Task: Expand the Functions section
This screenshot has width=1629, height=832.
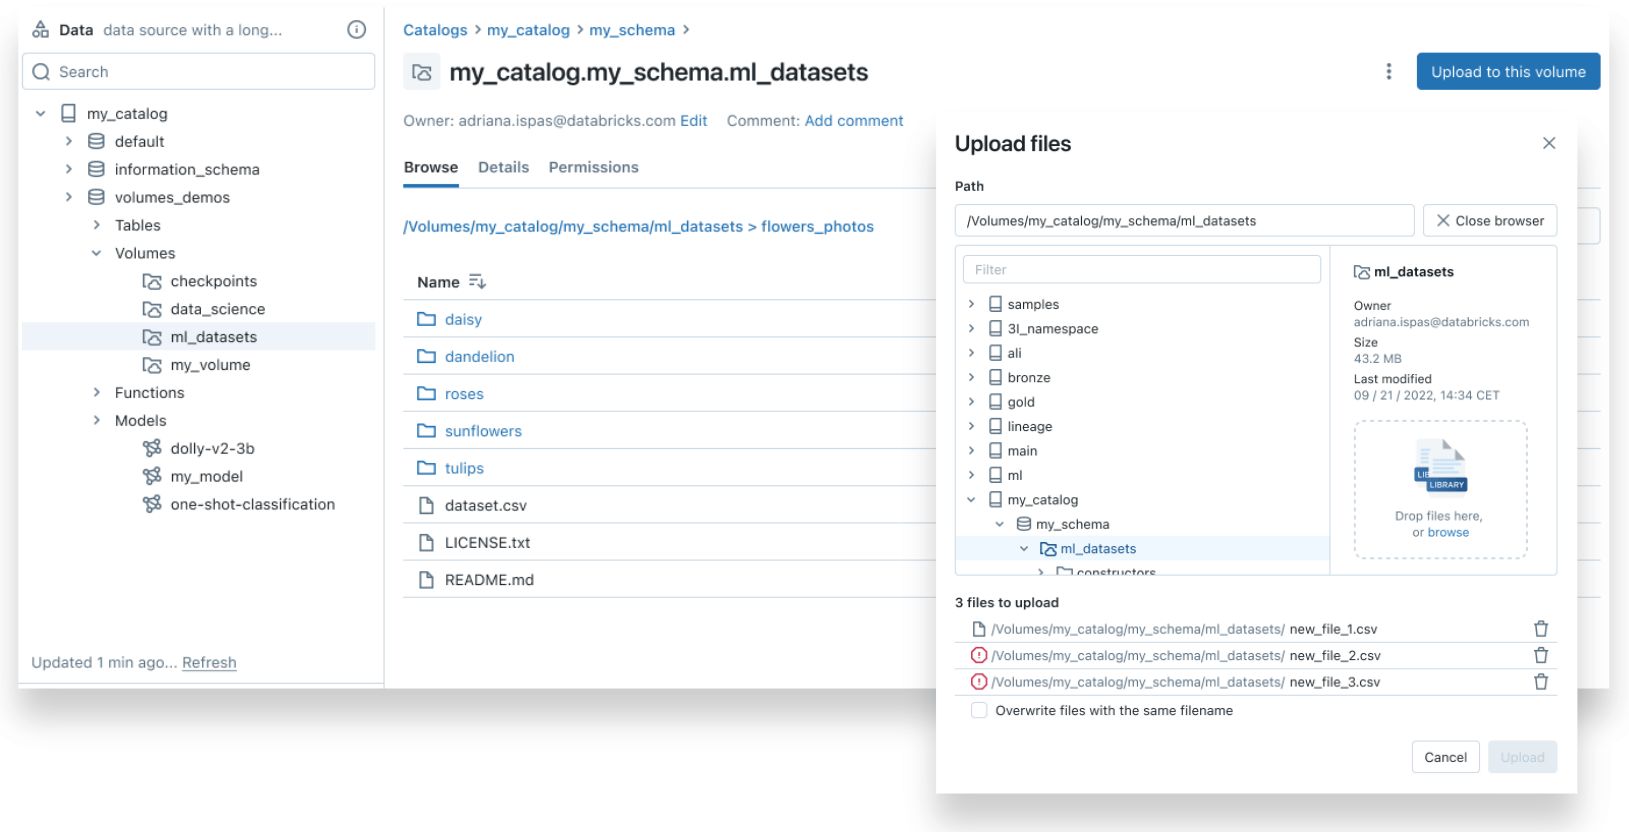Action: click(x=97, y=393)
